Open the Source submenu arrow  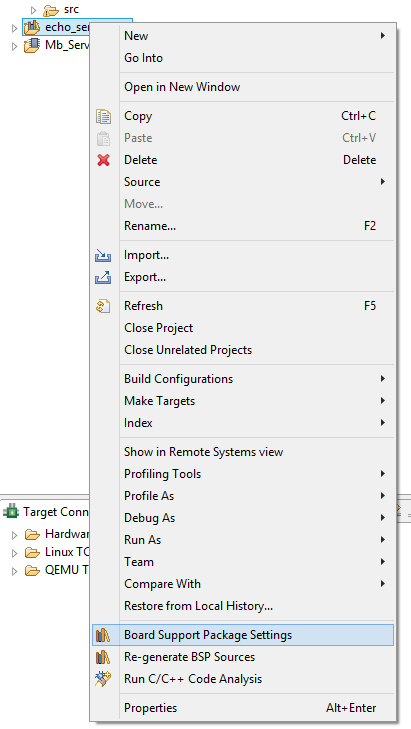[383, 182]
